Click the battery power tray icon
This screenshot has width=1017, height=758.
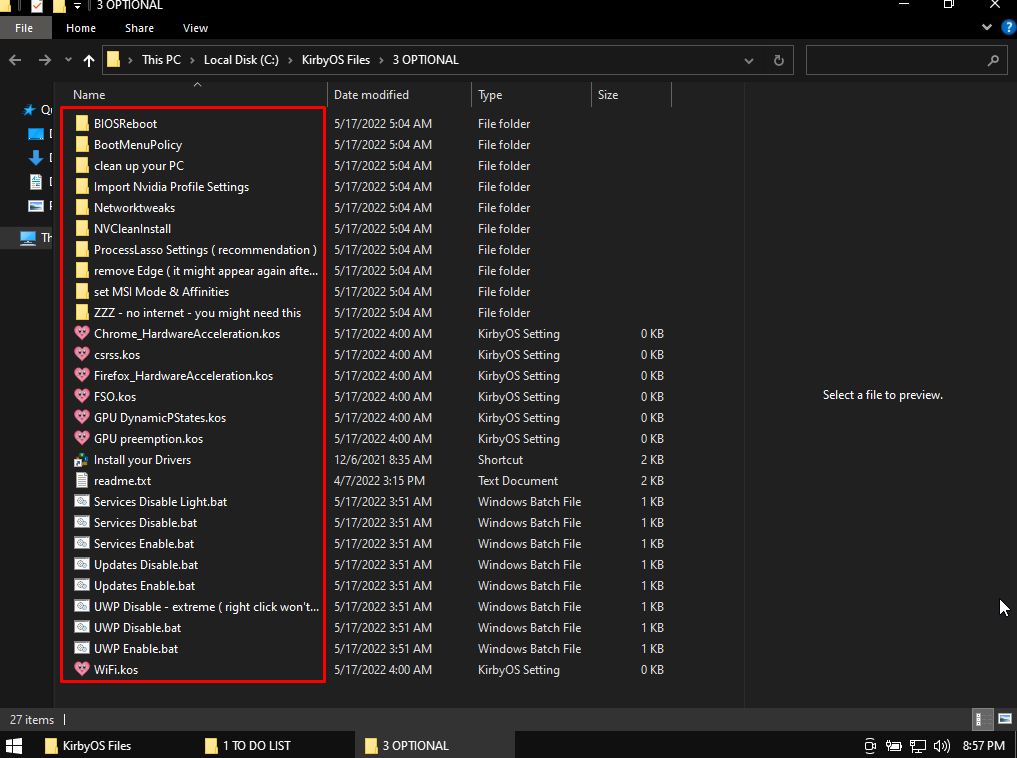tap(894, 746)
